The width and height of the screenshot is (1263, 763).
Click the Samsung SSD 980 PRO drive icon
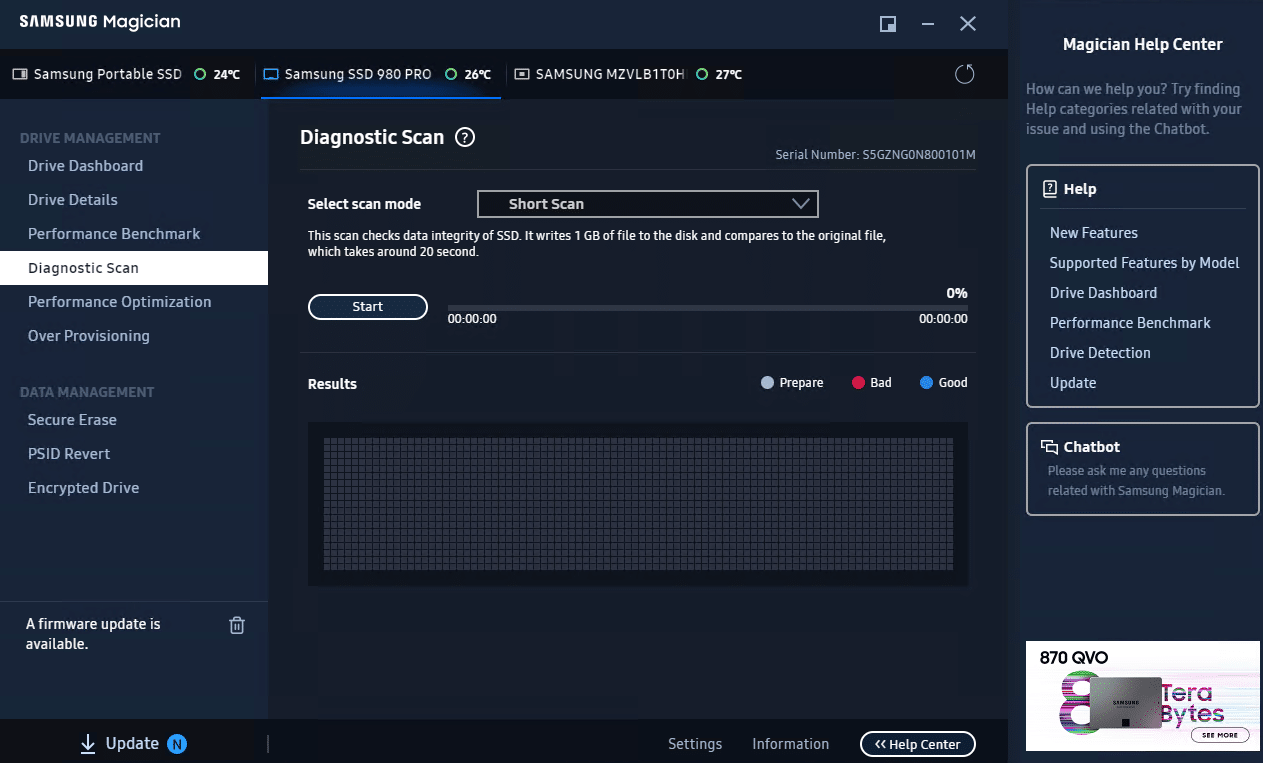click(271, 74)
